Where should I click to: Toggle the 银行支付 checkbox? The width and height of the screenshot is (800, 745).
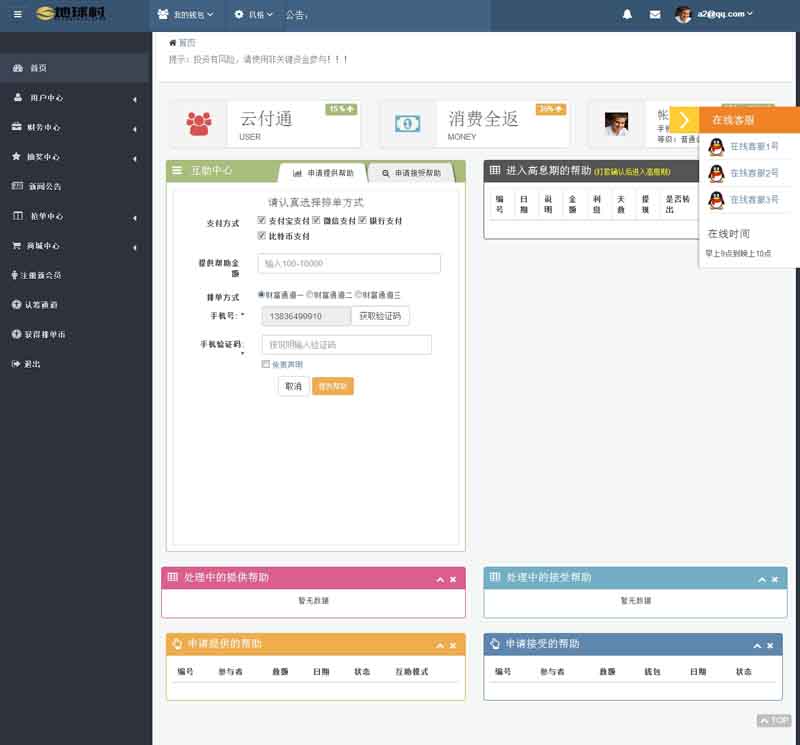tap(362, 220)
